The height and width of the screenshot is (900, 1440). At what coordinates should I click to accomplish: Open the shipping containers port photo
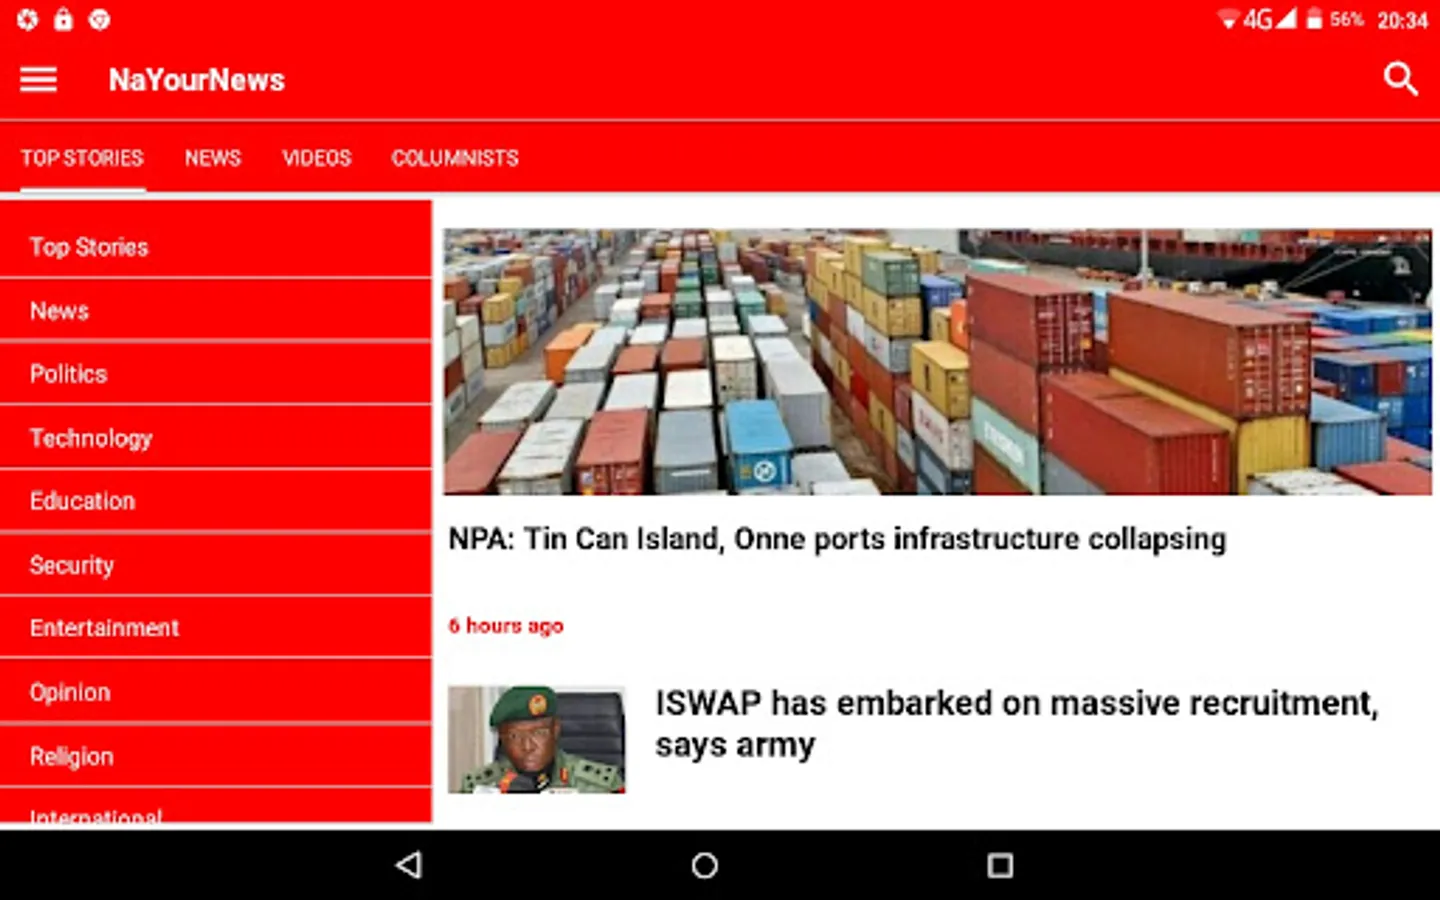point(938,362)
